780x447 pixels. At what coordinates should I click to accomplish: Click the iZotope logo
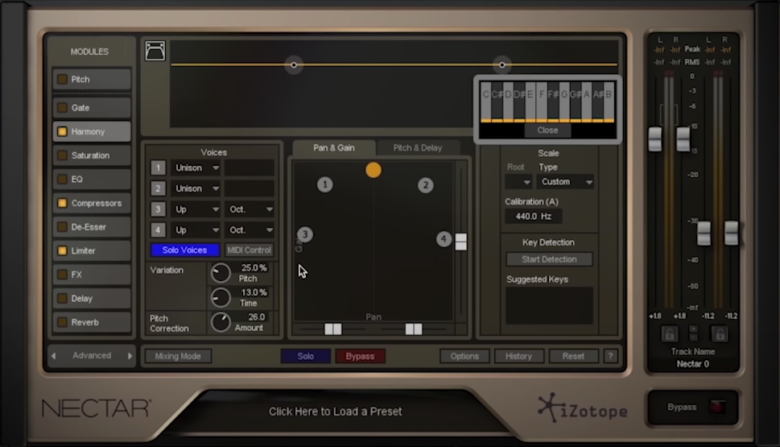pyautogui.click(x=583, y=408)
